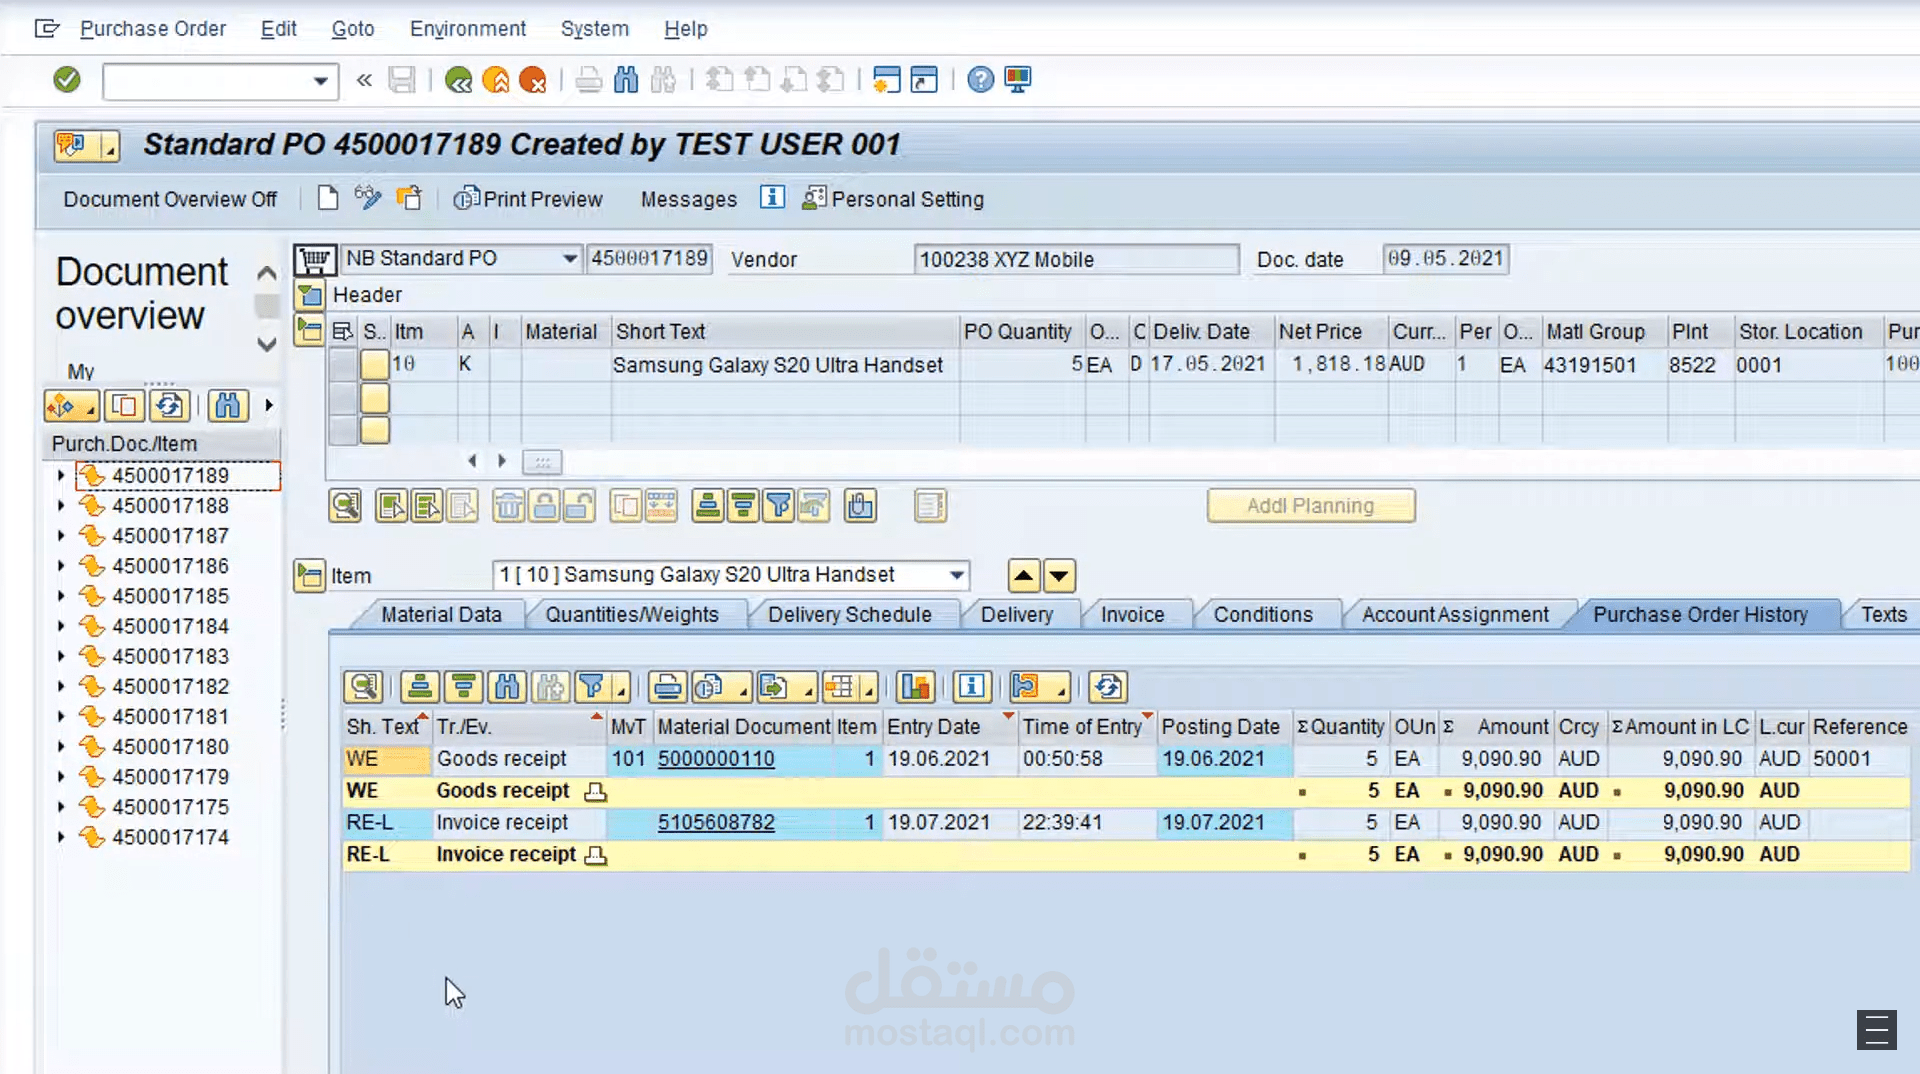Click the sort descending icon in history toolbar

[x=463, y=687]
